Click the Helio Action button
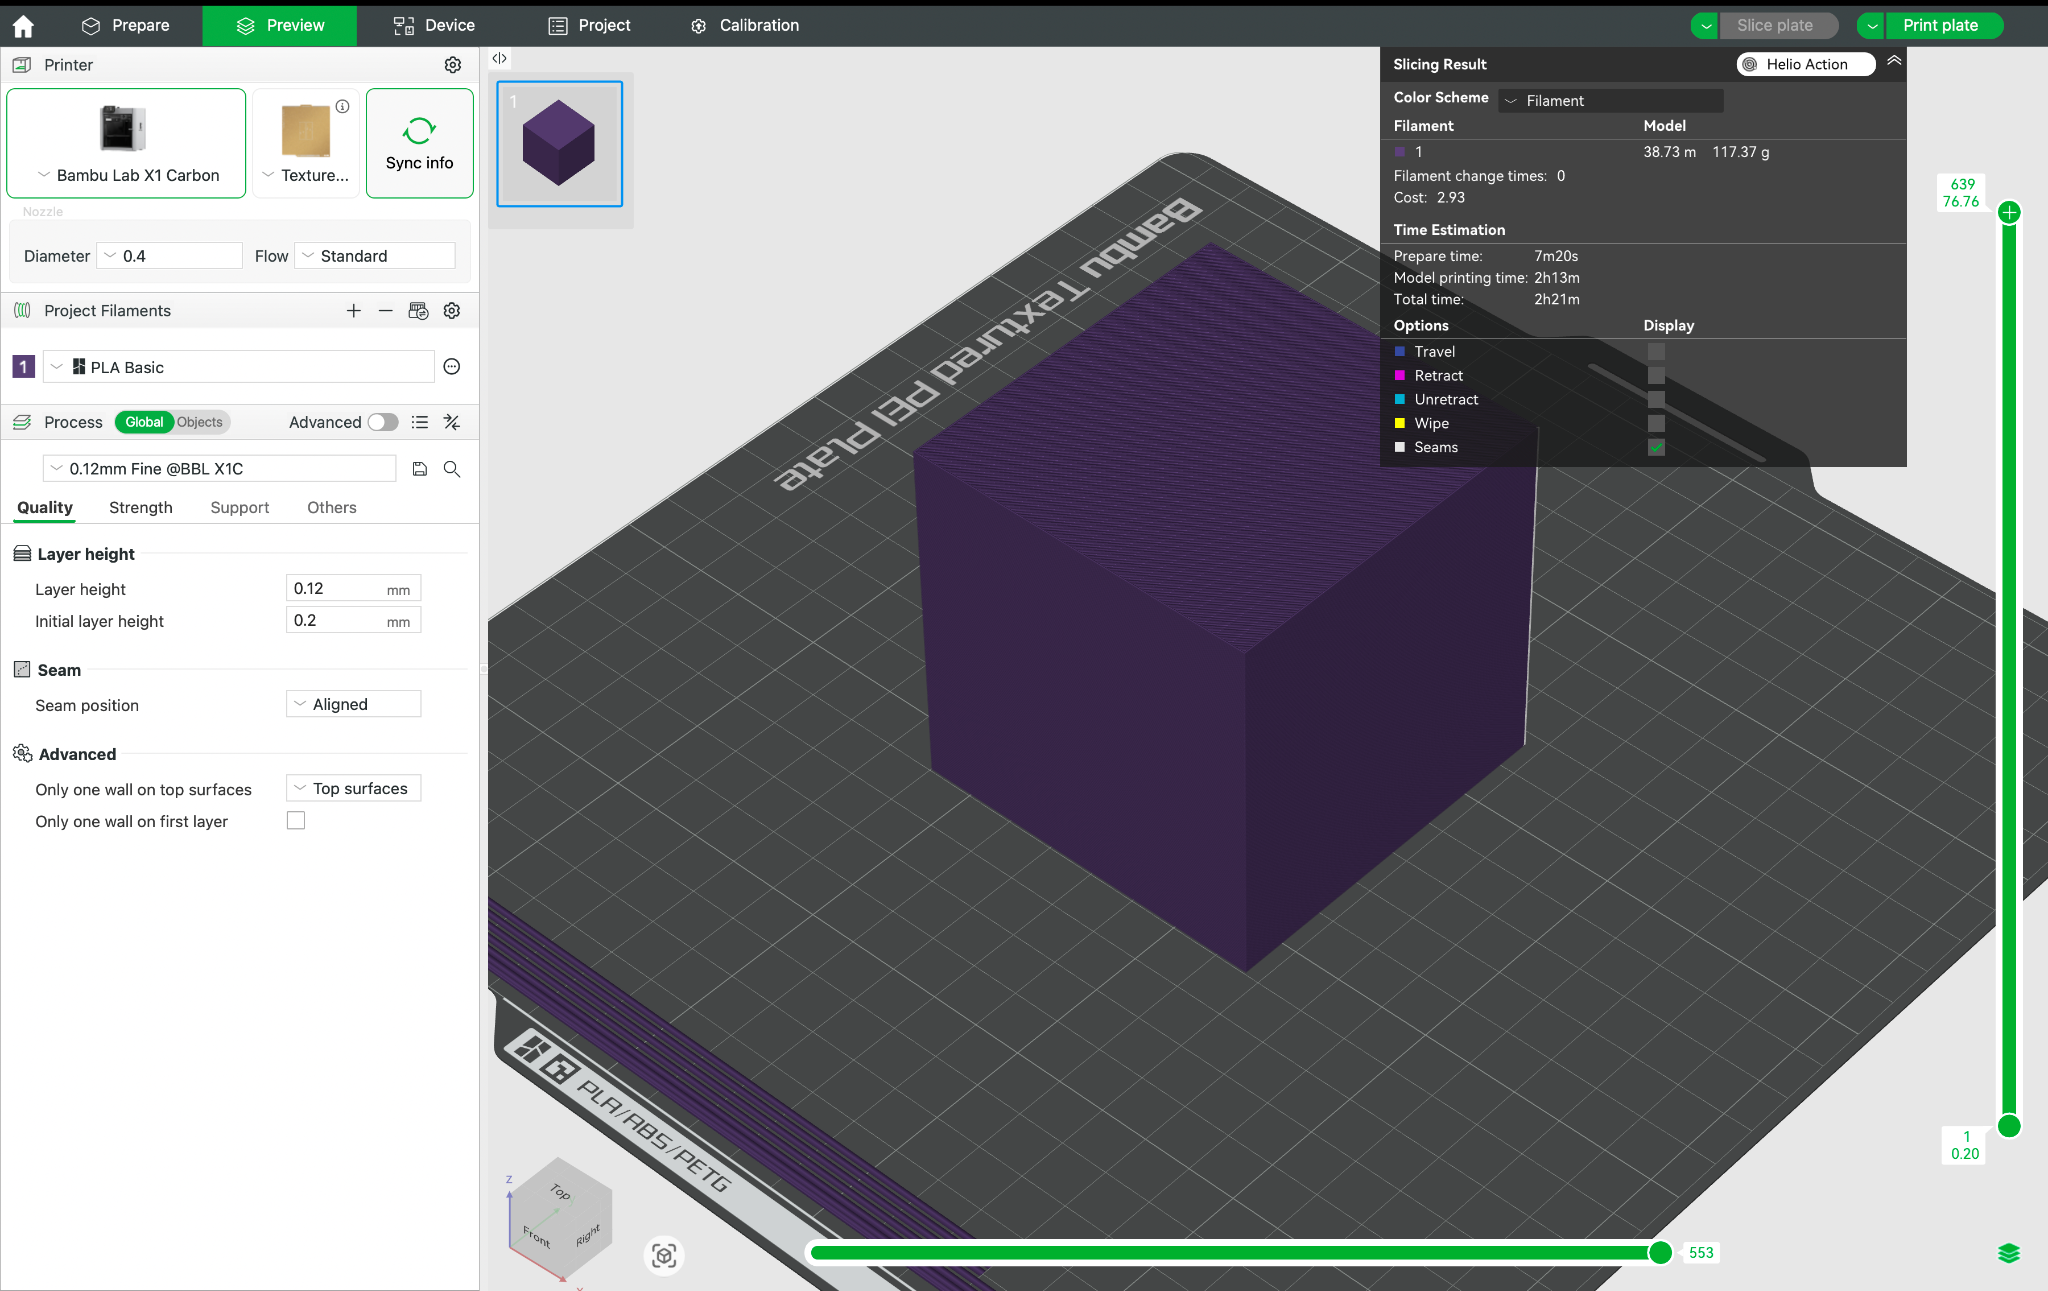Image resolution: width=2048 pixels, height=1291 pixels. tap(1806, 64)
